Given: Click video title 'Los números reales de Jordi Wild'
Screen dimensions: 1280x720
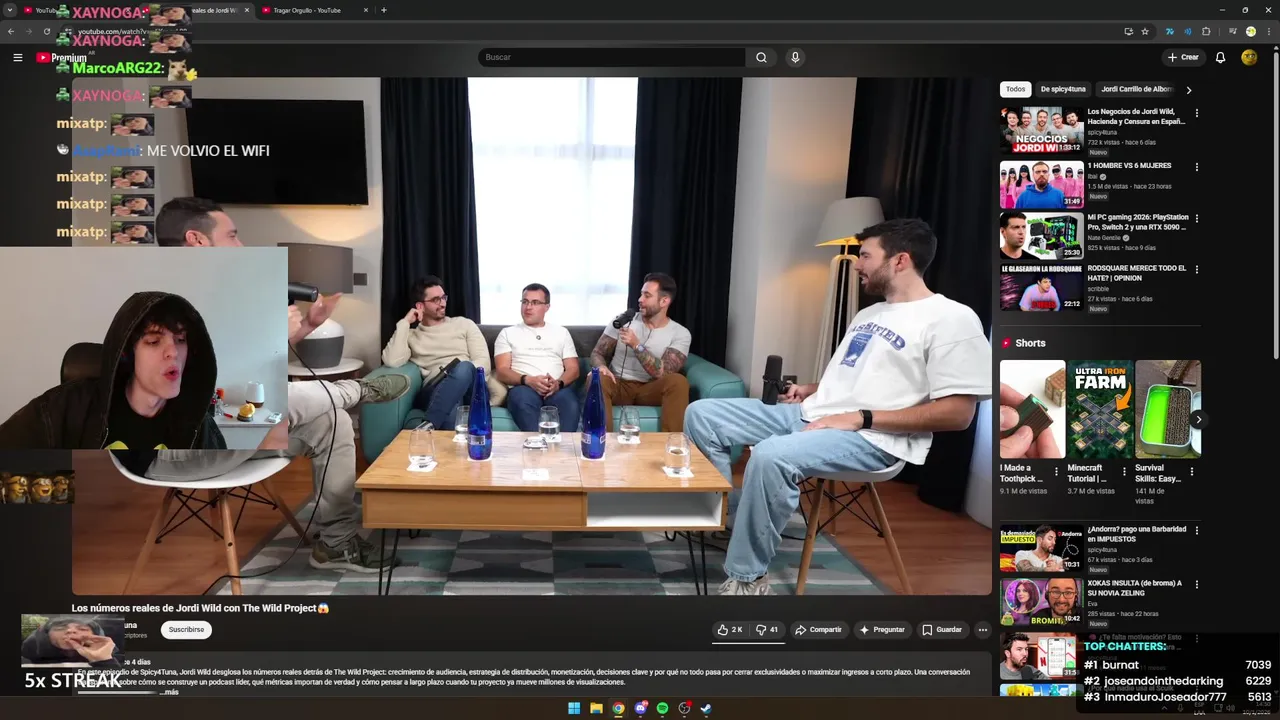Looking at the screenshot, I should pyautogui.click(x=200, y=608).
